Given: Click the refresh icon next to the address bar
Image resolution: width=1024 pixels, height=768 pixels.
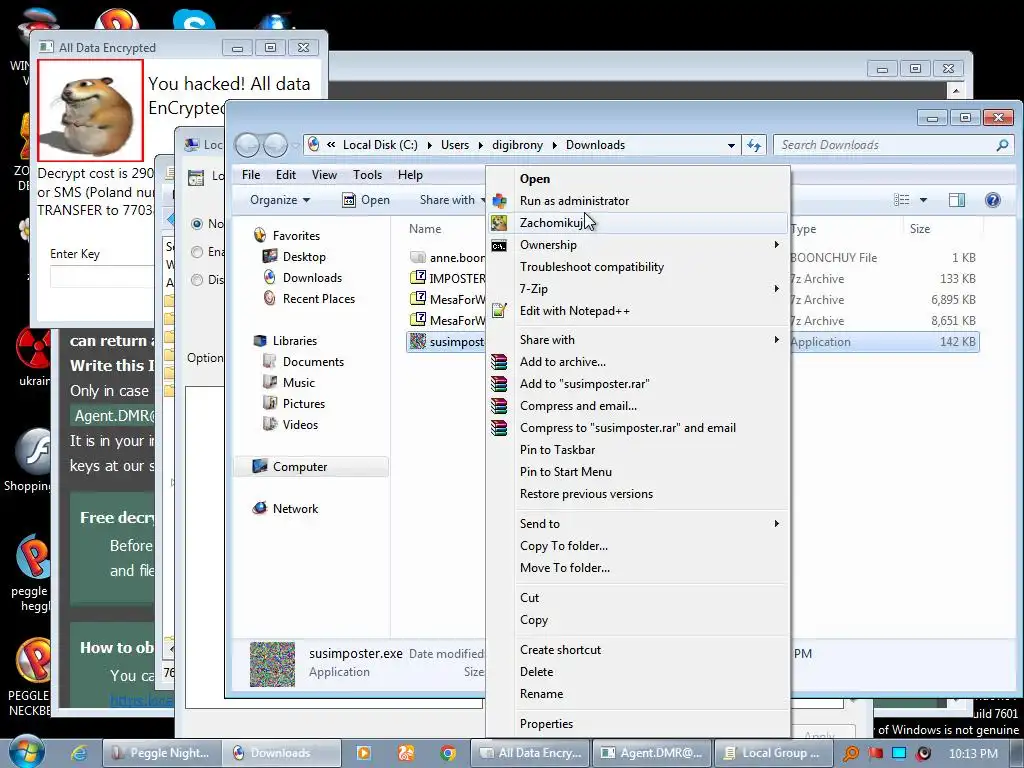Looking at the screenshot, I should pos(754,145).
